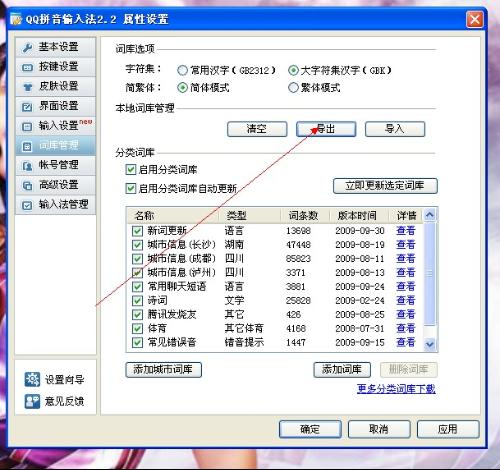The image size is (500, 470).
Task: Click the icon beside 输入设置
Action: (27, 127)
